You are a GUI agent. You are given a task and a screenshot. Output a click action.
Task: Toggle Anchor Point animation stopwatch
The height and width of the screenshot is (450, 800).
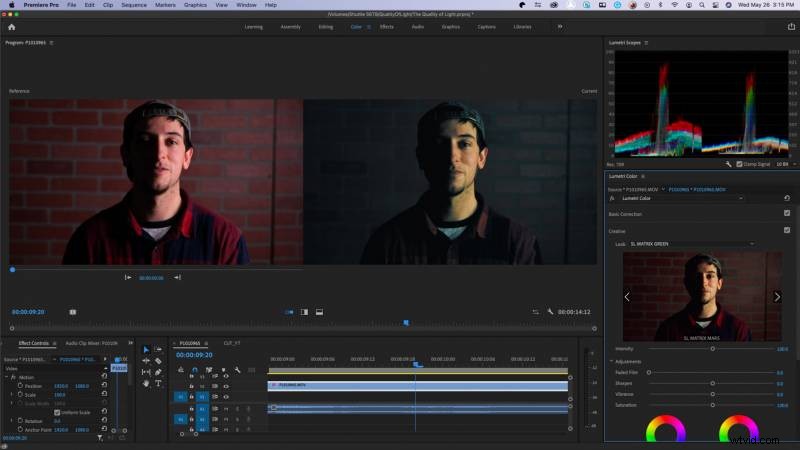pos(20,430)
